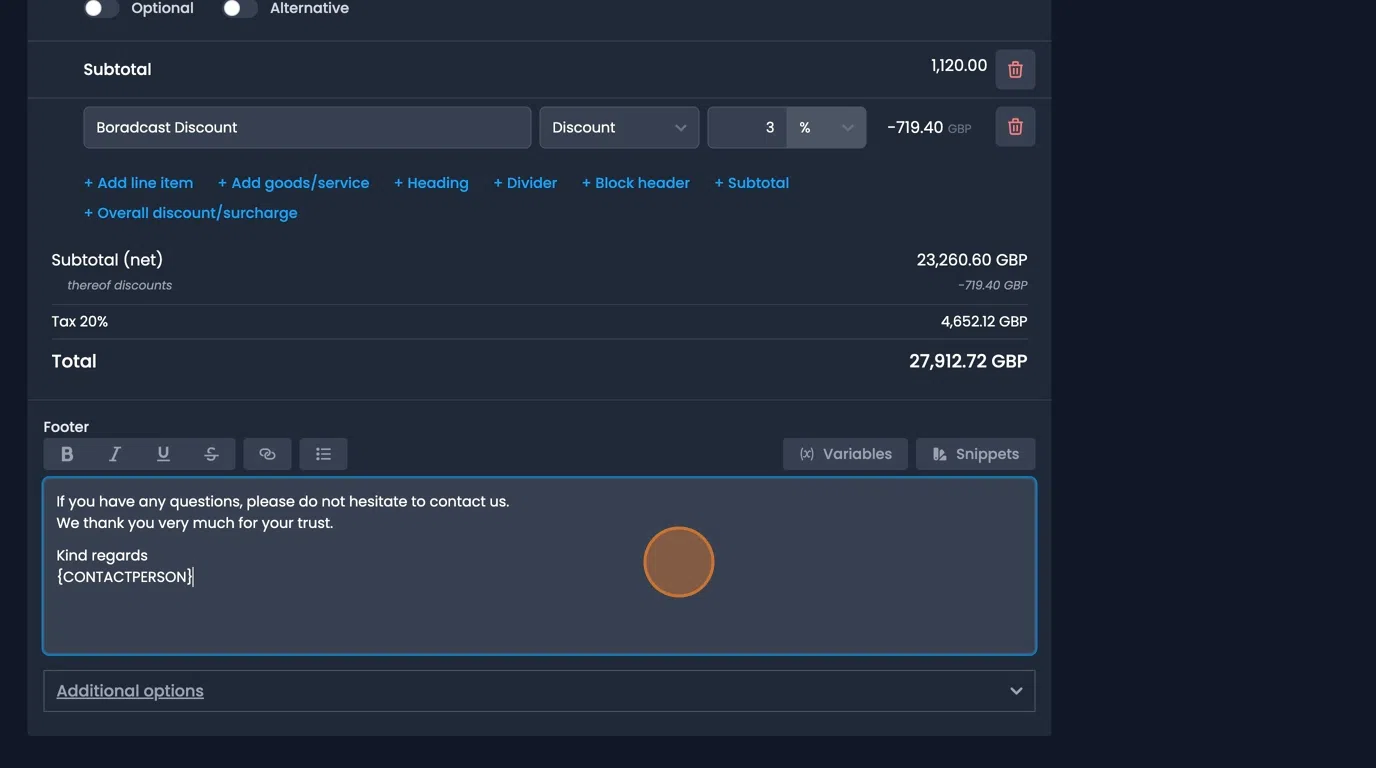
Task: Open the Variables panel
Action: (845, 453)
